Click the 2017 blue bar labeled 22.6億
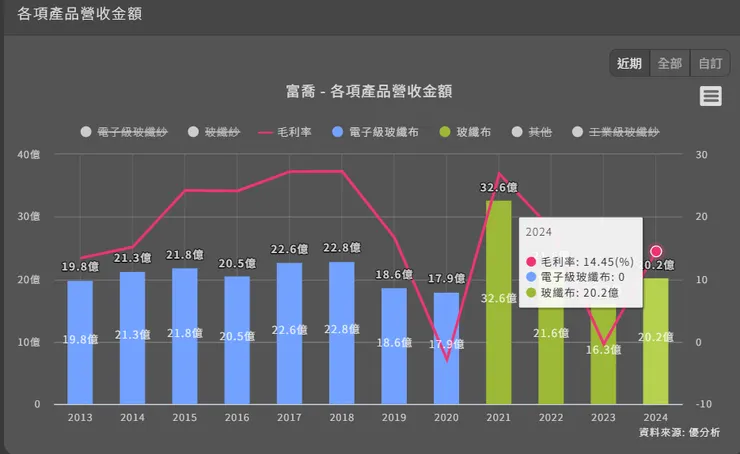Screen dimensions: 740x454 pyautogui.click(x=289, y=333)
